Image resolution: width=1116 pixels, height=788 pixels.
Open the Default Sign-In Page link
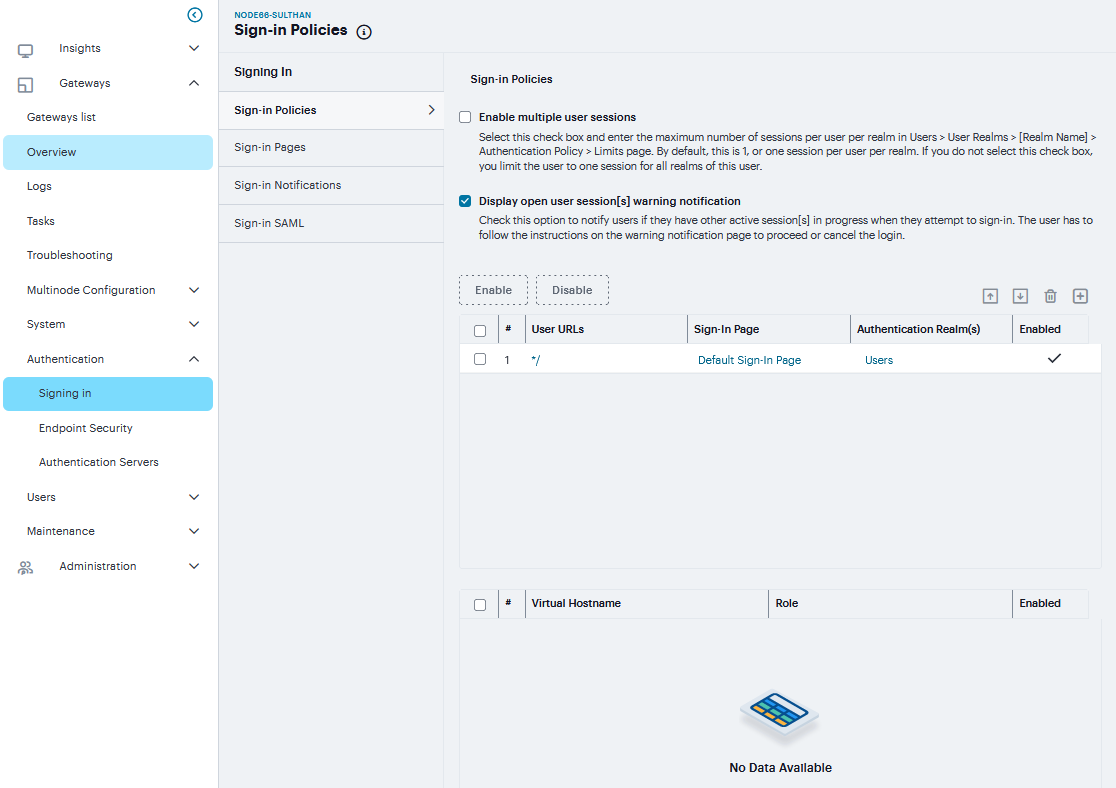click(749, 359)
